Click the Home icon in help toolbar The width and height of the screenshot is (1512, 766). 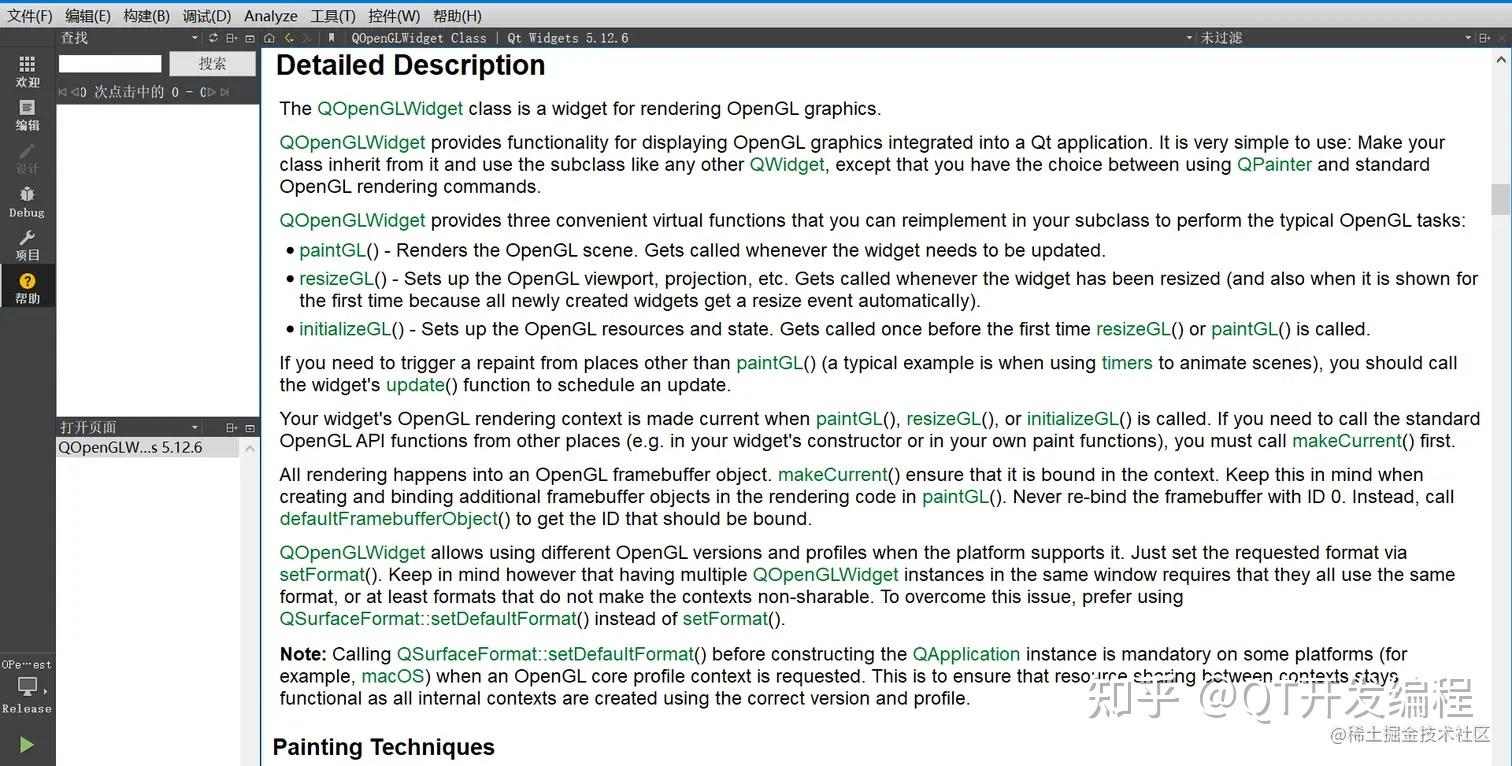[x=268, y=37]
